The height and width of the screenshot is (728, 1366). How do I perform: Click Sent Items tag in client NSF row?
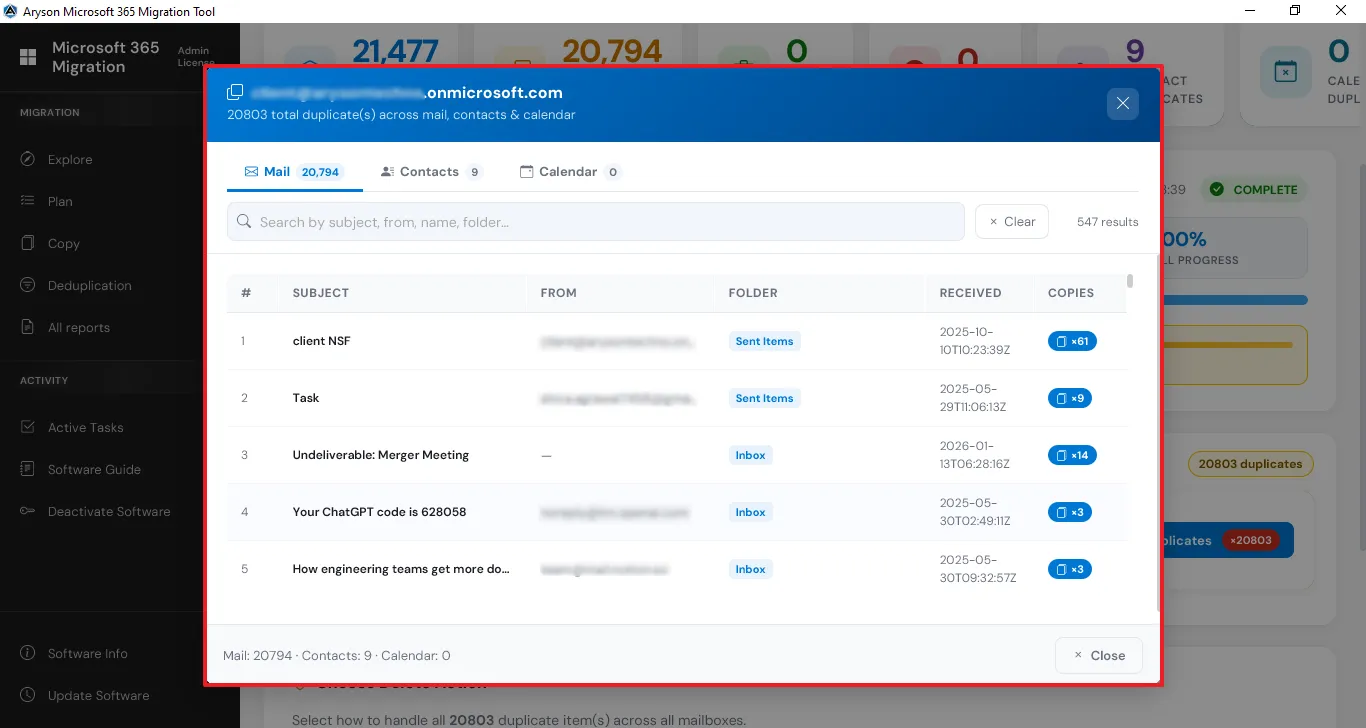(764, 341)
